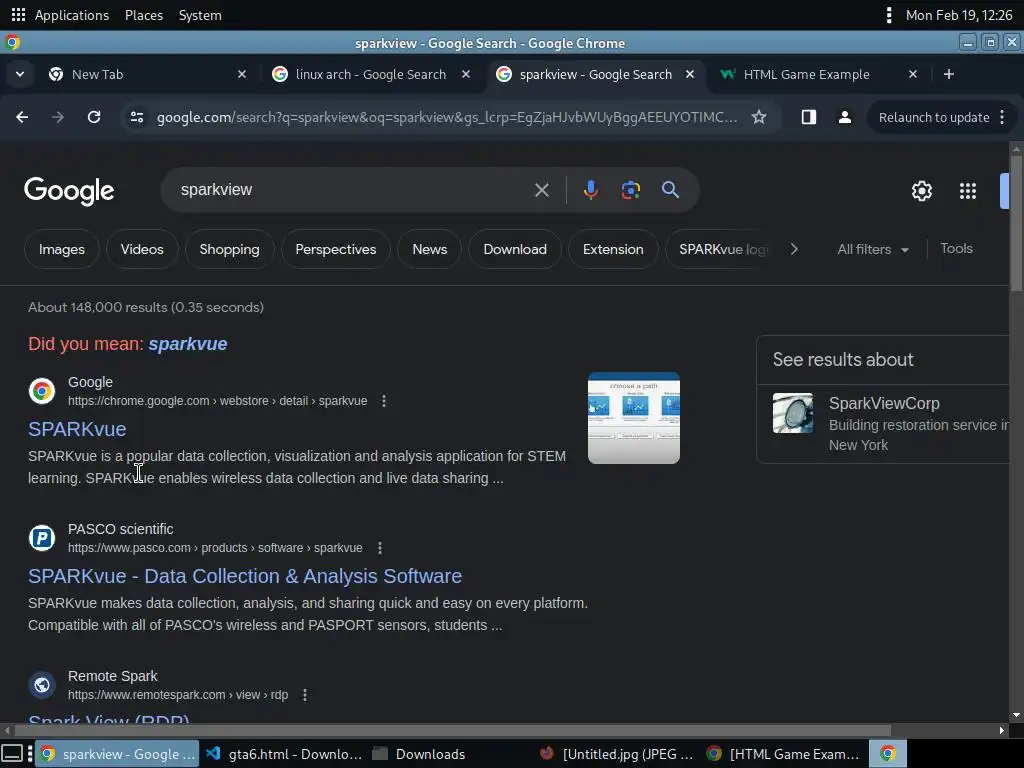Open the SPARKvue result thumbnail image
Viewport: 1024px width, 768px height.
(633, 418)
